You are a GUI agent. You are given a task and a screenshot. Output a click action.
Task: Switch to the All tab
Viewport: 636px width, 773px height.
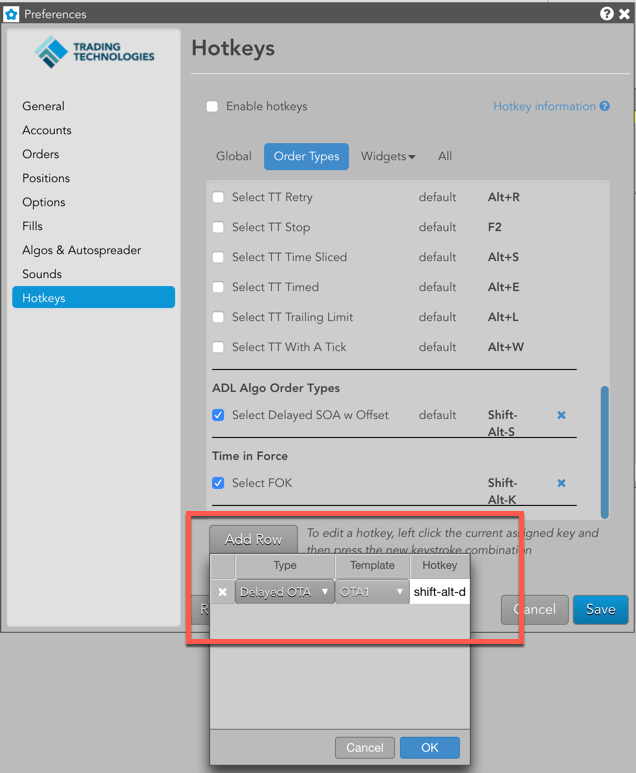(445, 156)
